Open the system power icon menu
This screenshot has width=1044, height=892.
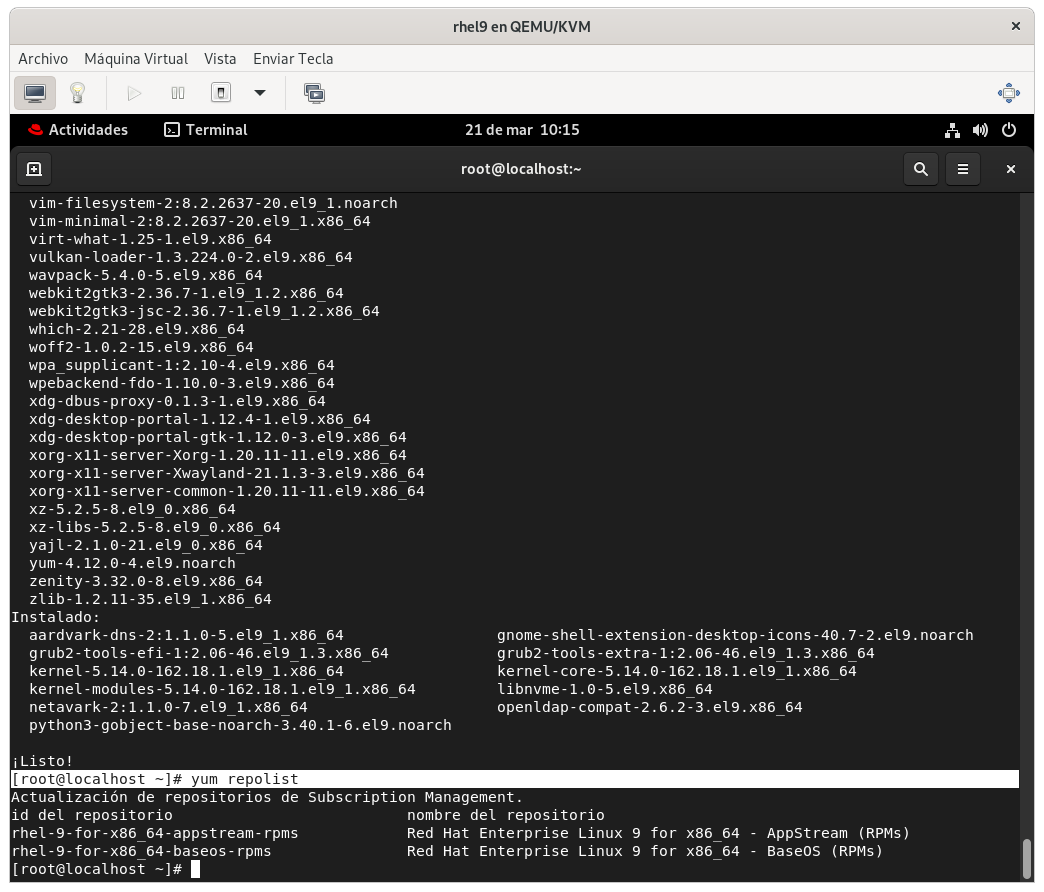[x=1008, y=130]
